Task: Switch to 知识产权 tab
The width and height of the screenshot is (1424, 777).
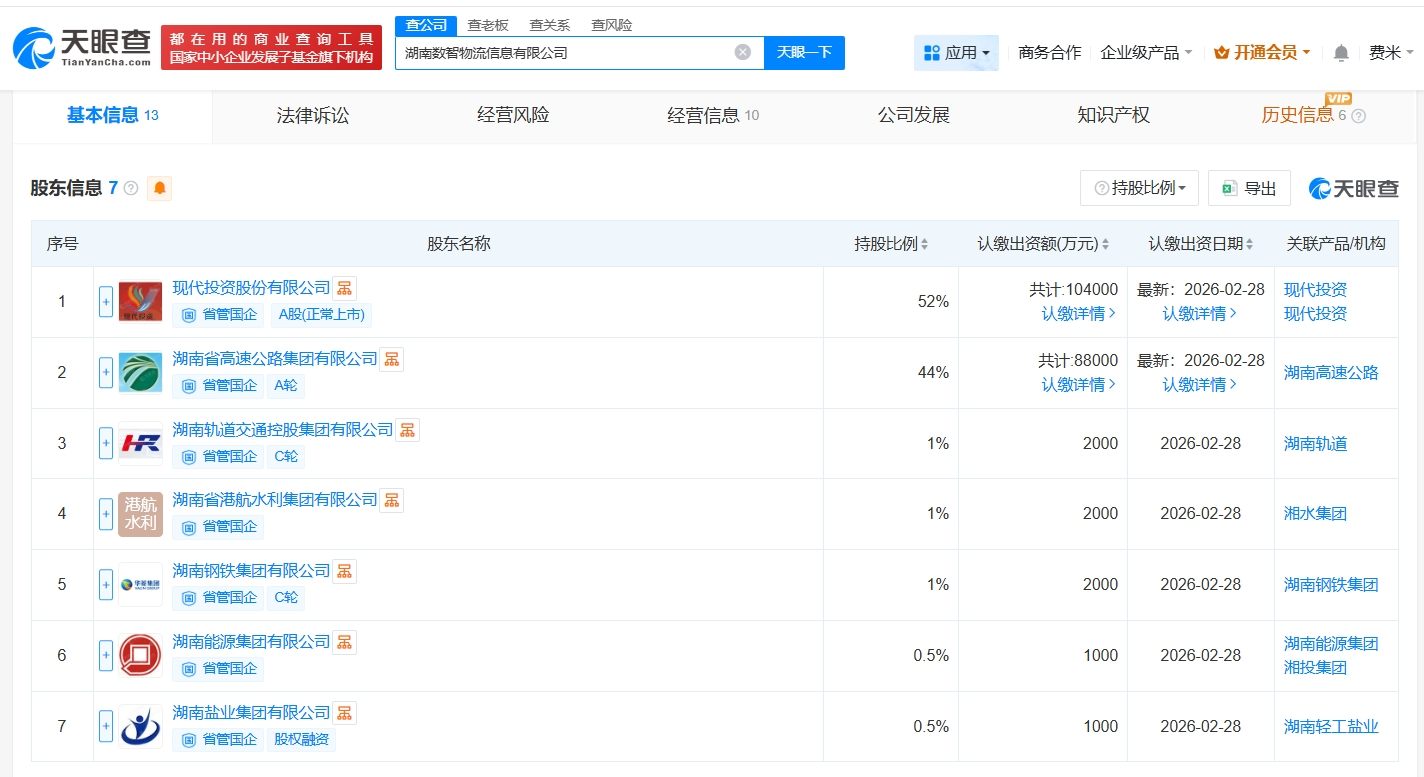Action: pyautogui.click(x=1113, y=115)
